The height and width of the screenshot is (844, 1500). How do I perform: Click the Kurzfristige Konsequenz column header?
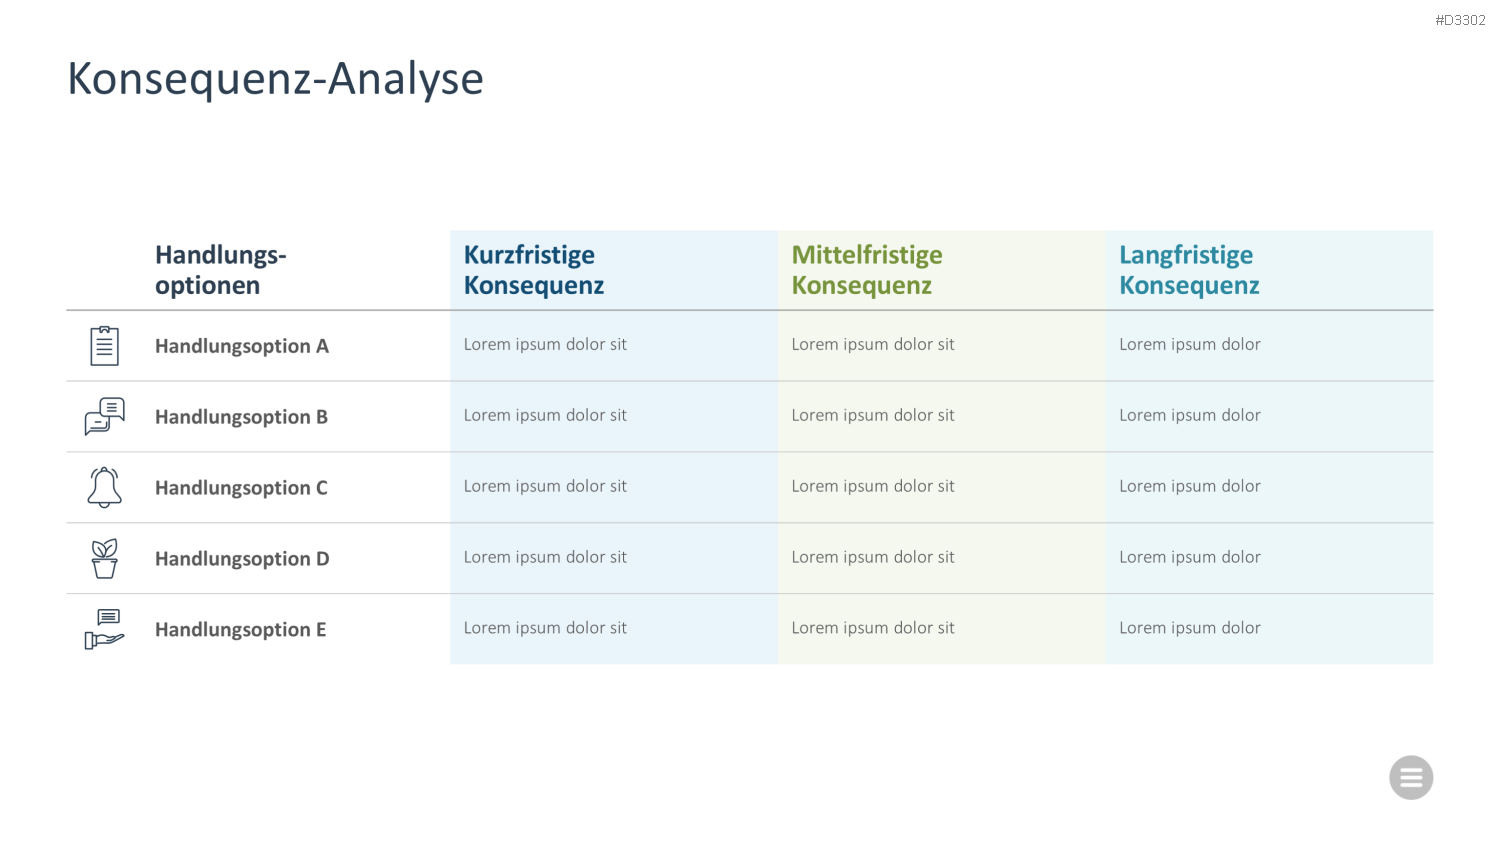tap(534, 270)
